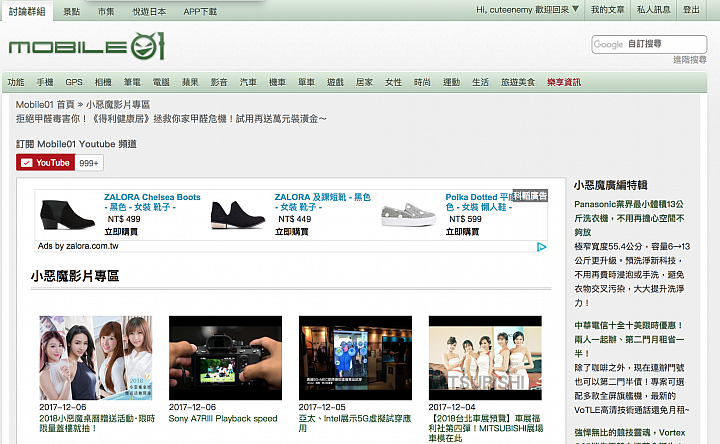Click the 999+ subscriber count badge
This screenshot has width=720, height=444.
[89, 163]
